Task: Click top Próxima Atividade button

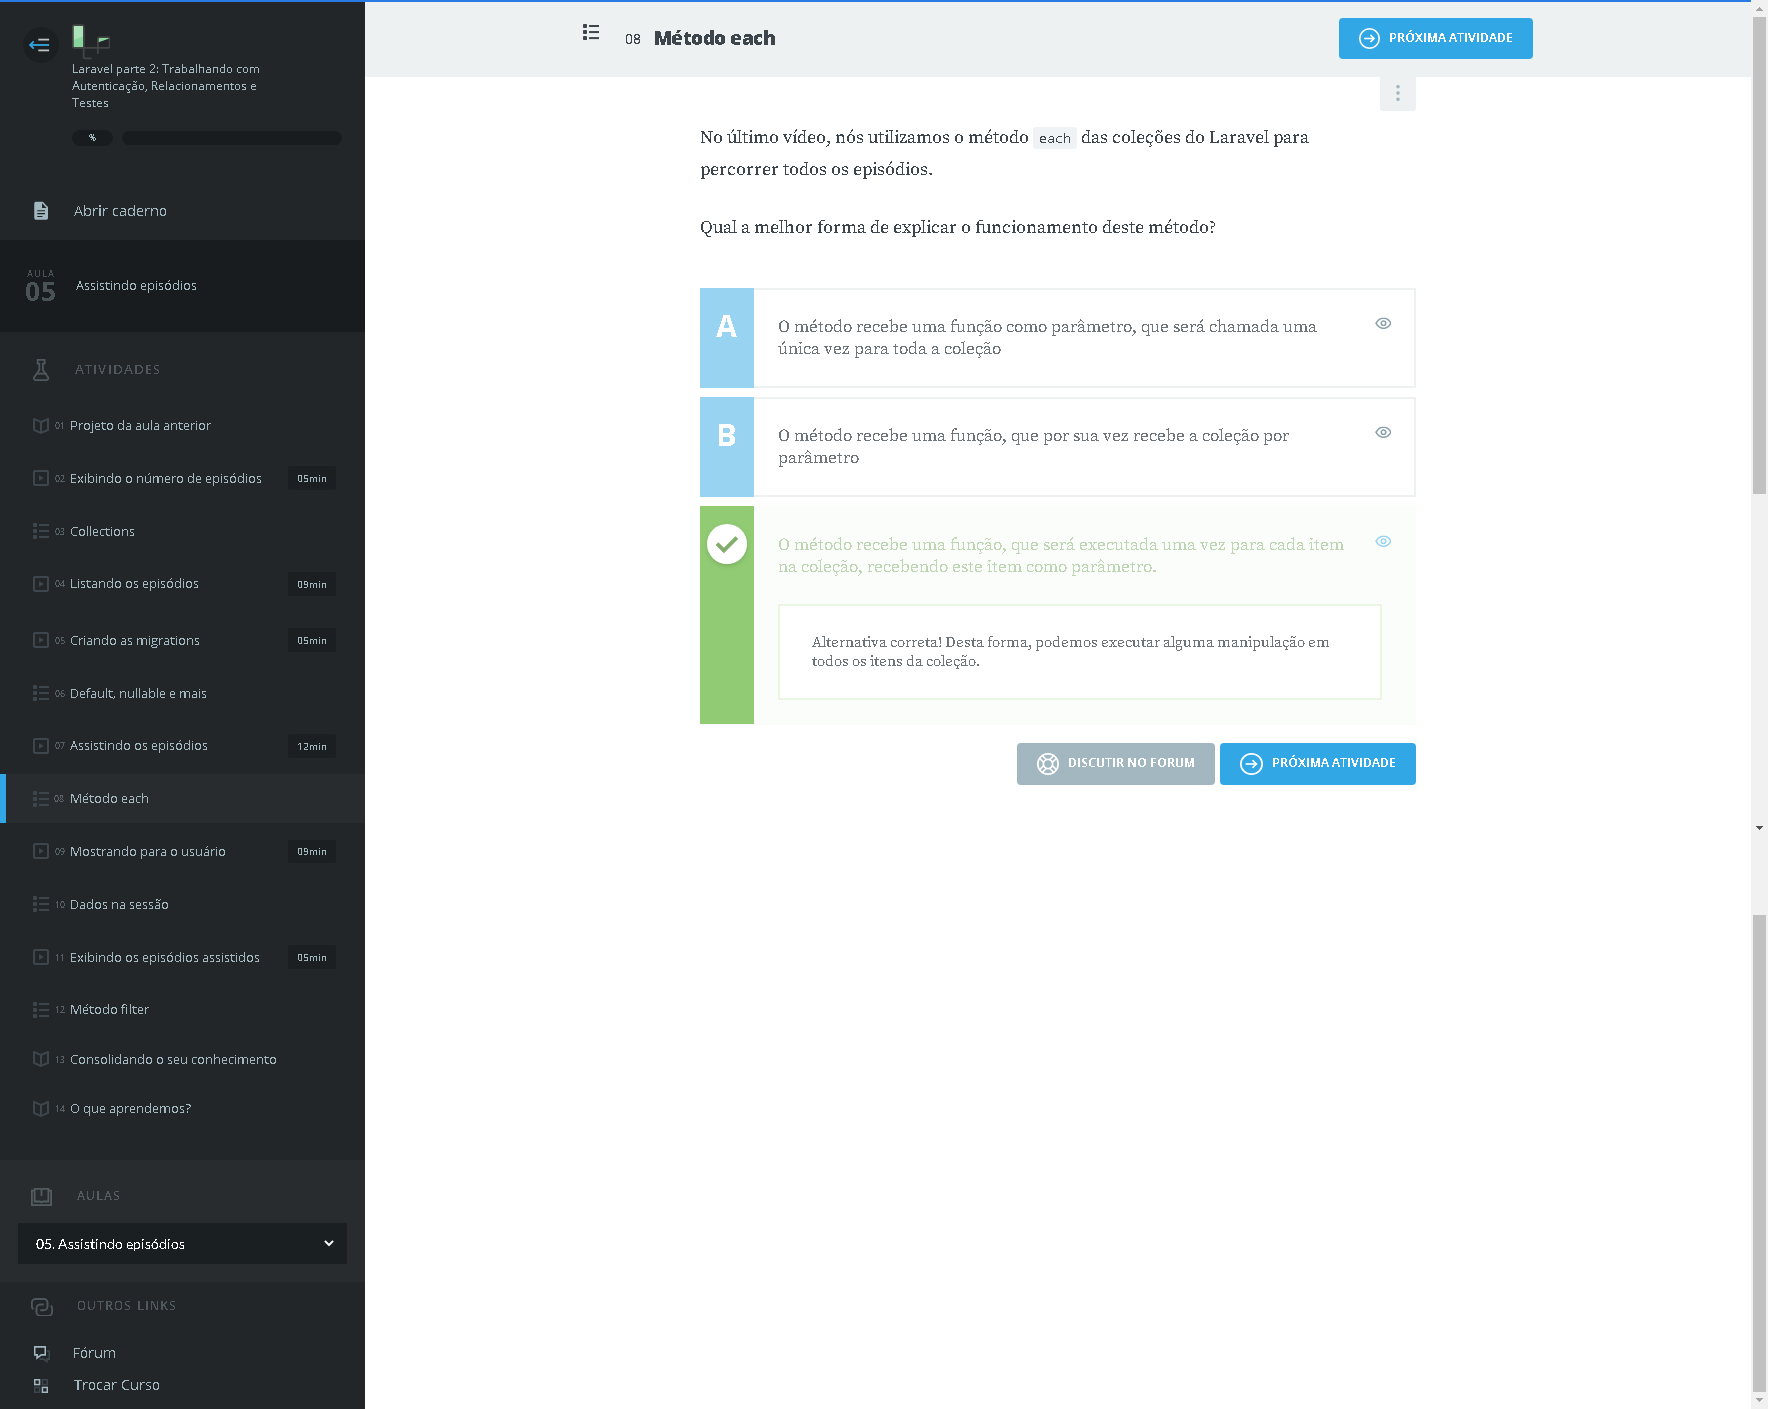Action: (x=1435, y=38)
